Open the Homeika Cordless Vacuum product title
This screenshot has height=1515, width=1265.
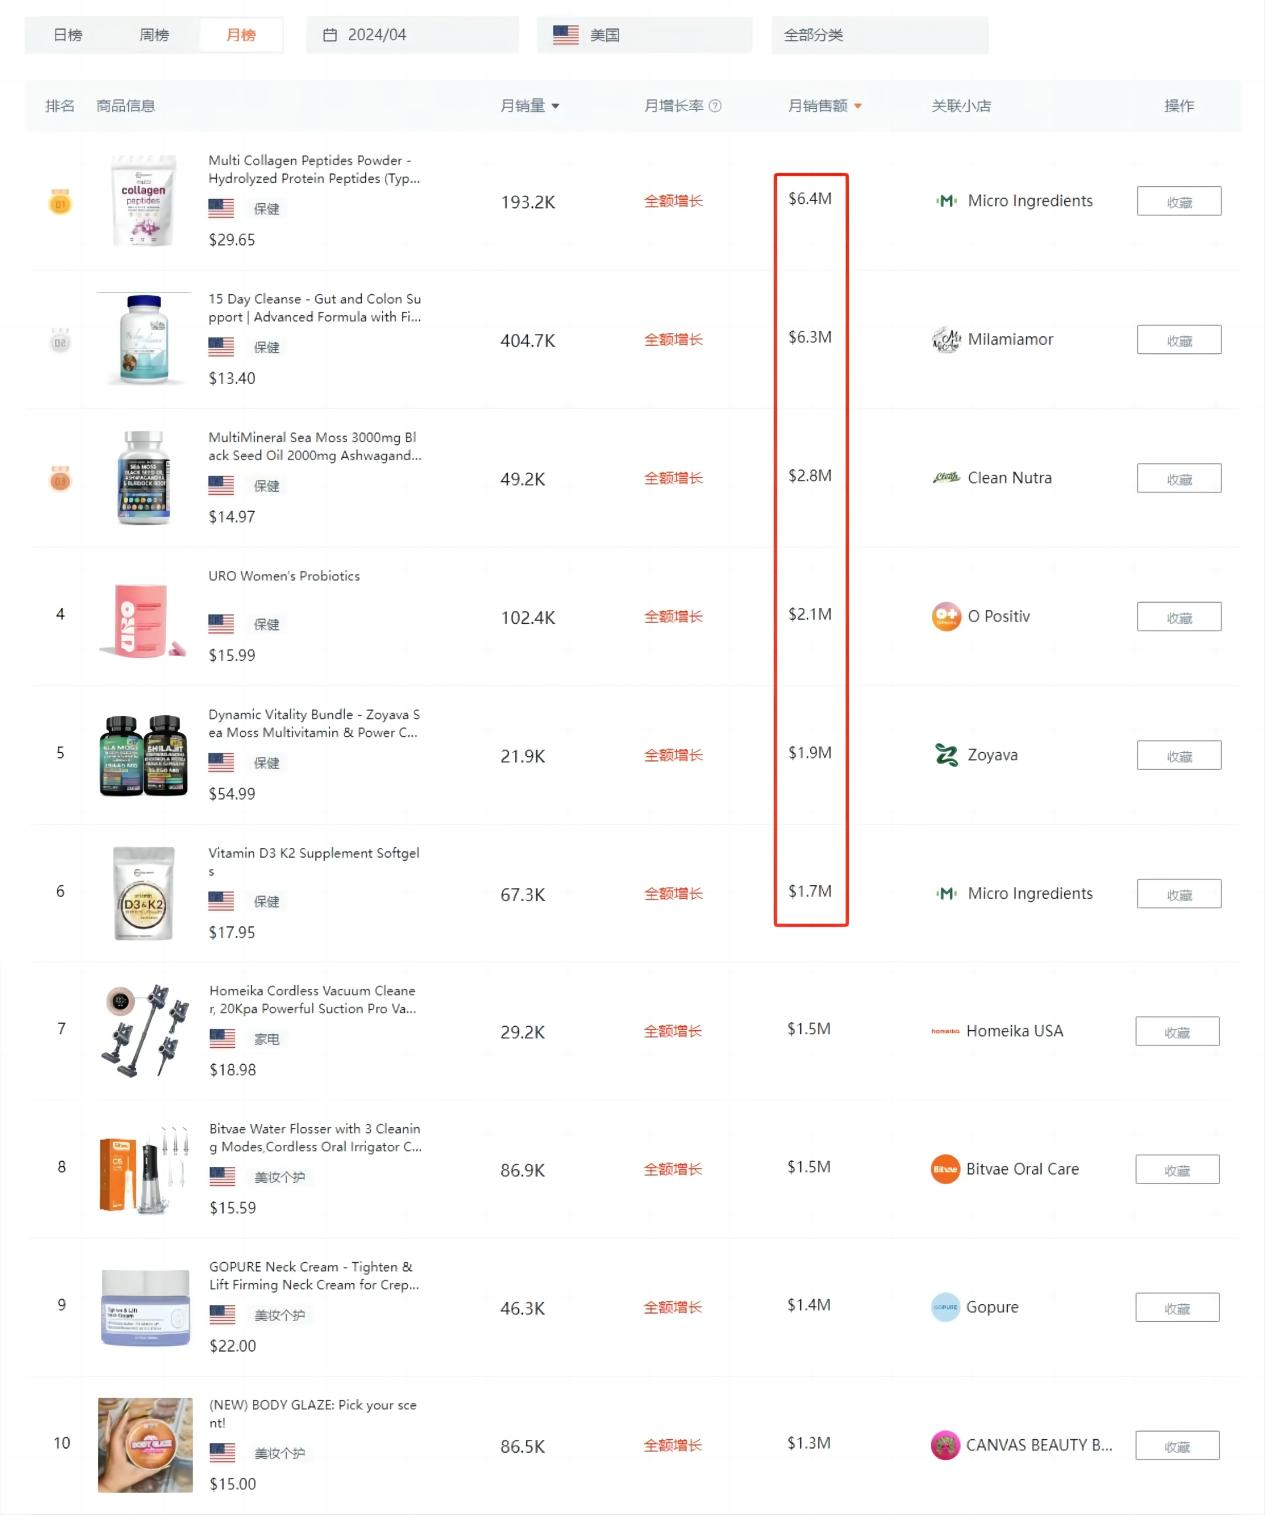[312, 1000]
